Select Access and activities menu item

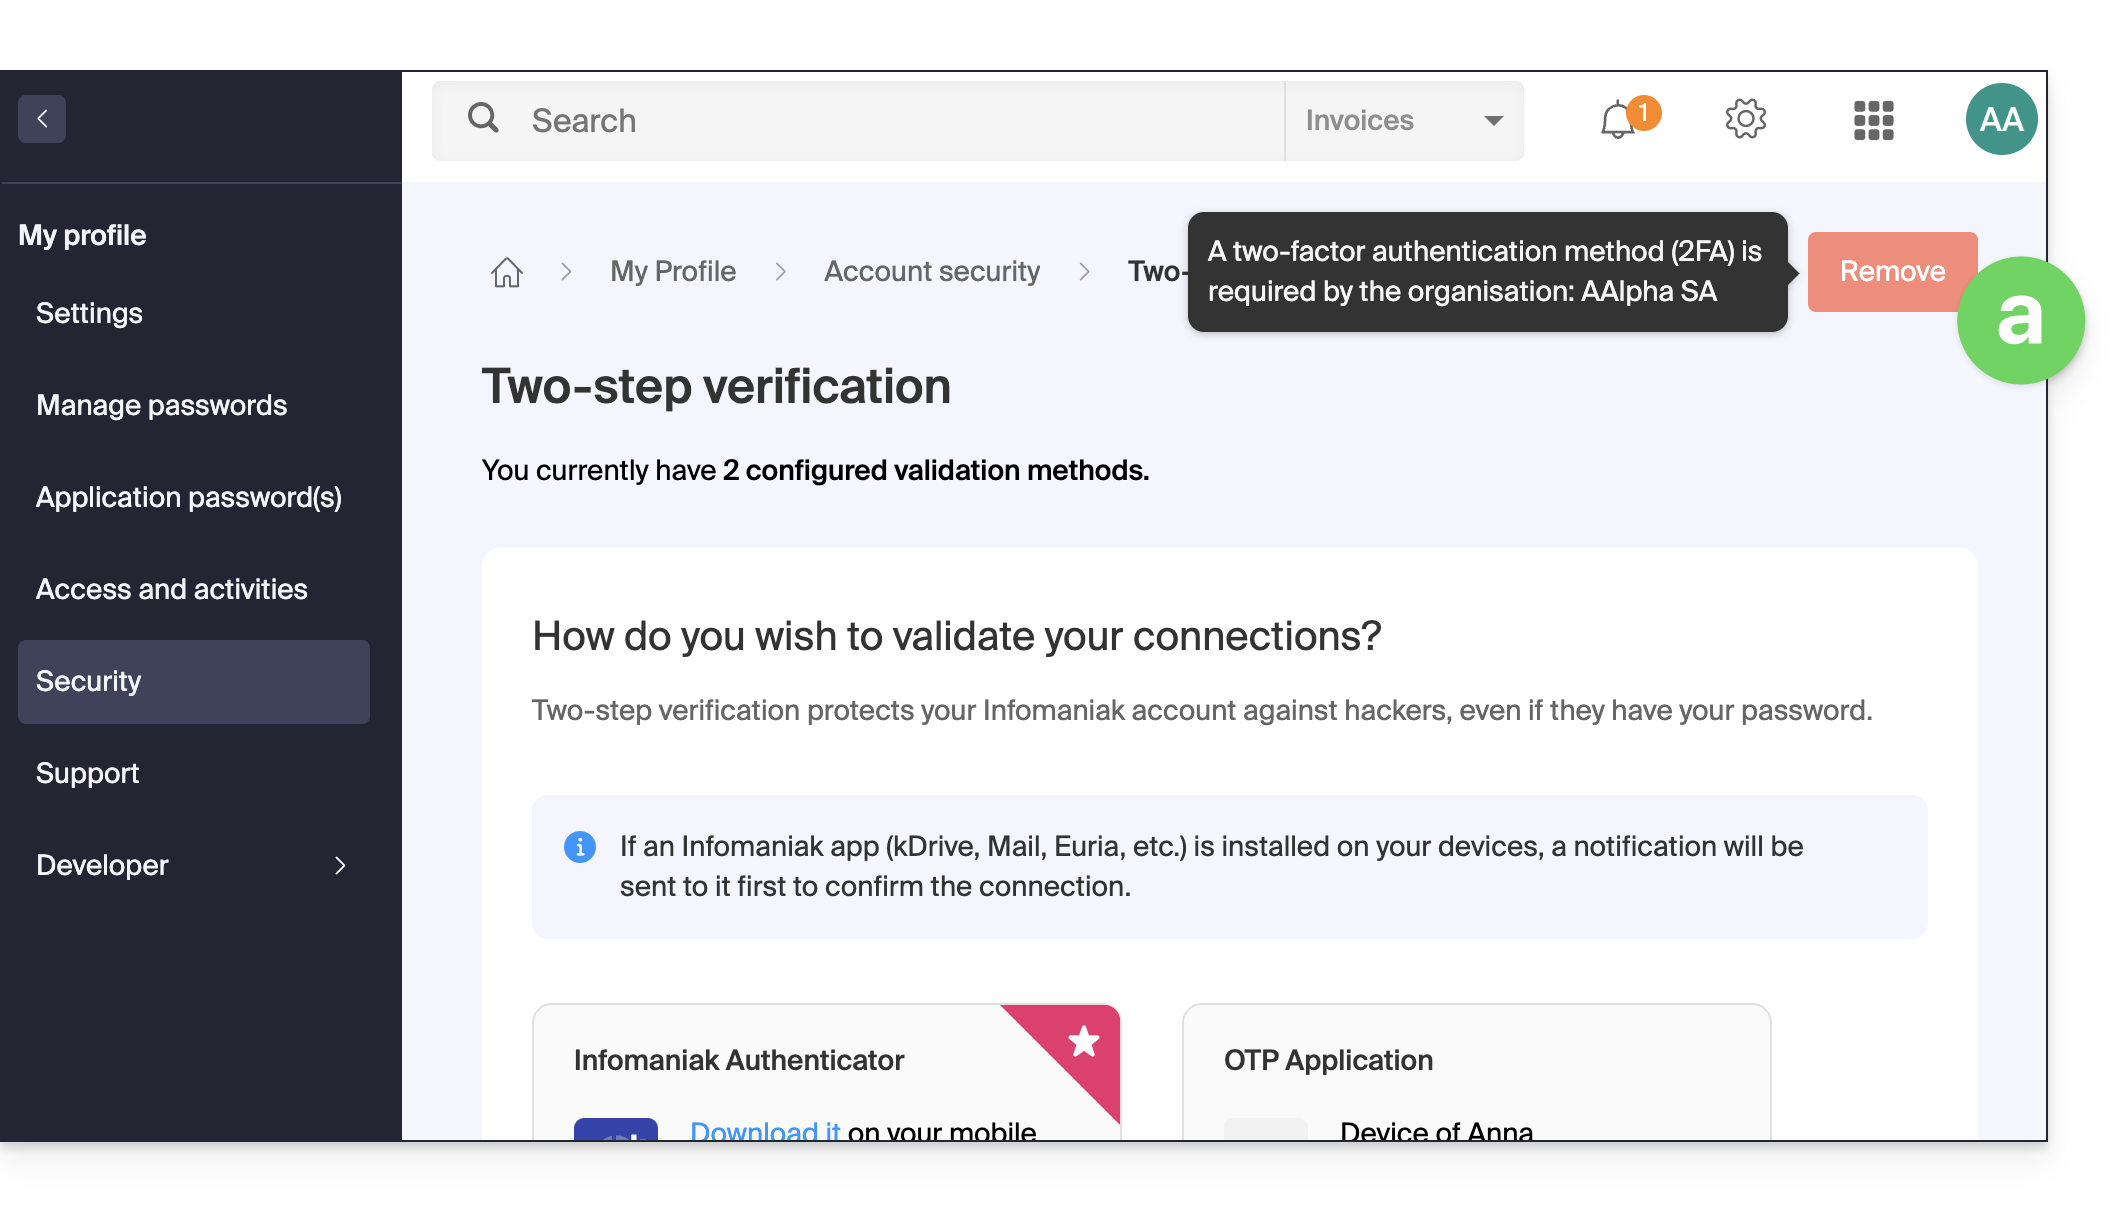pos(172,589)
